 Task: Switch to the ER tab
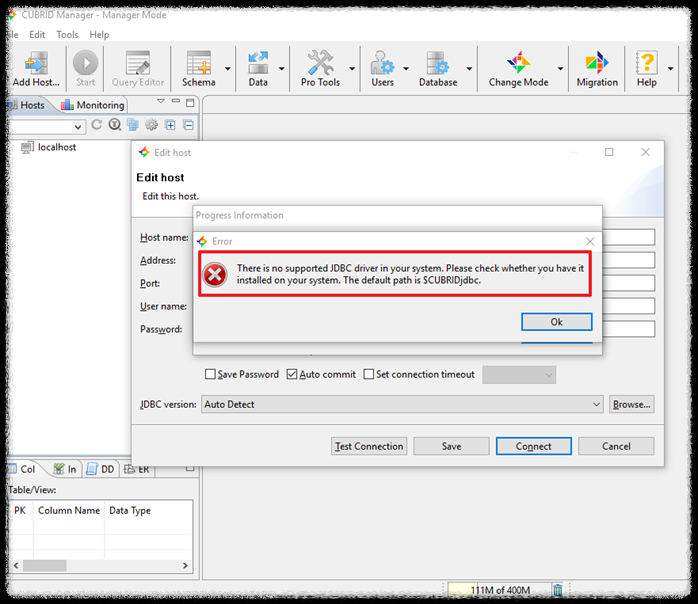(137, 469)
